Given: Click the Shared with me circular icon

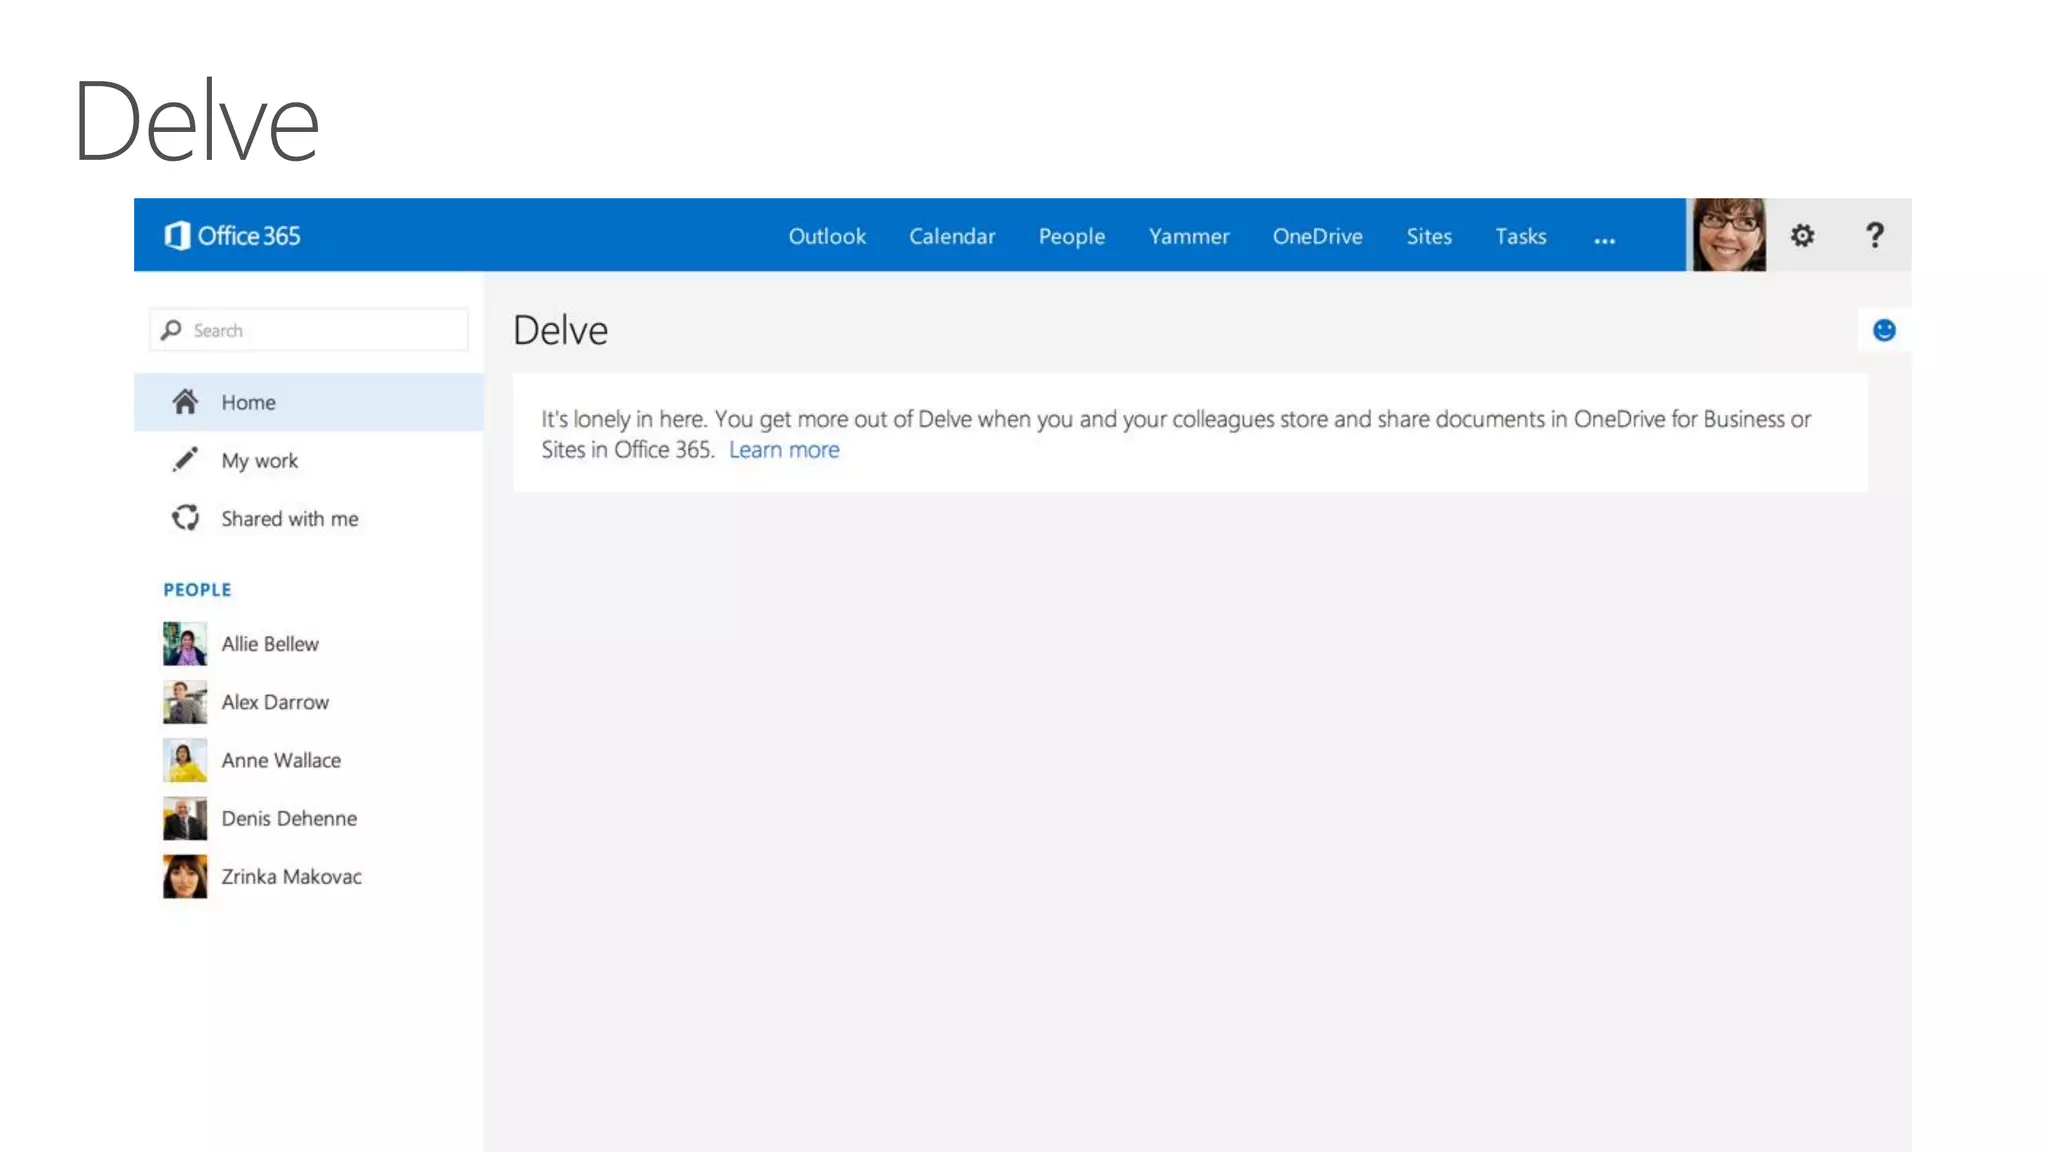Looking at the screenshot, I should pos(185,518).
